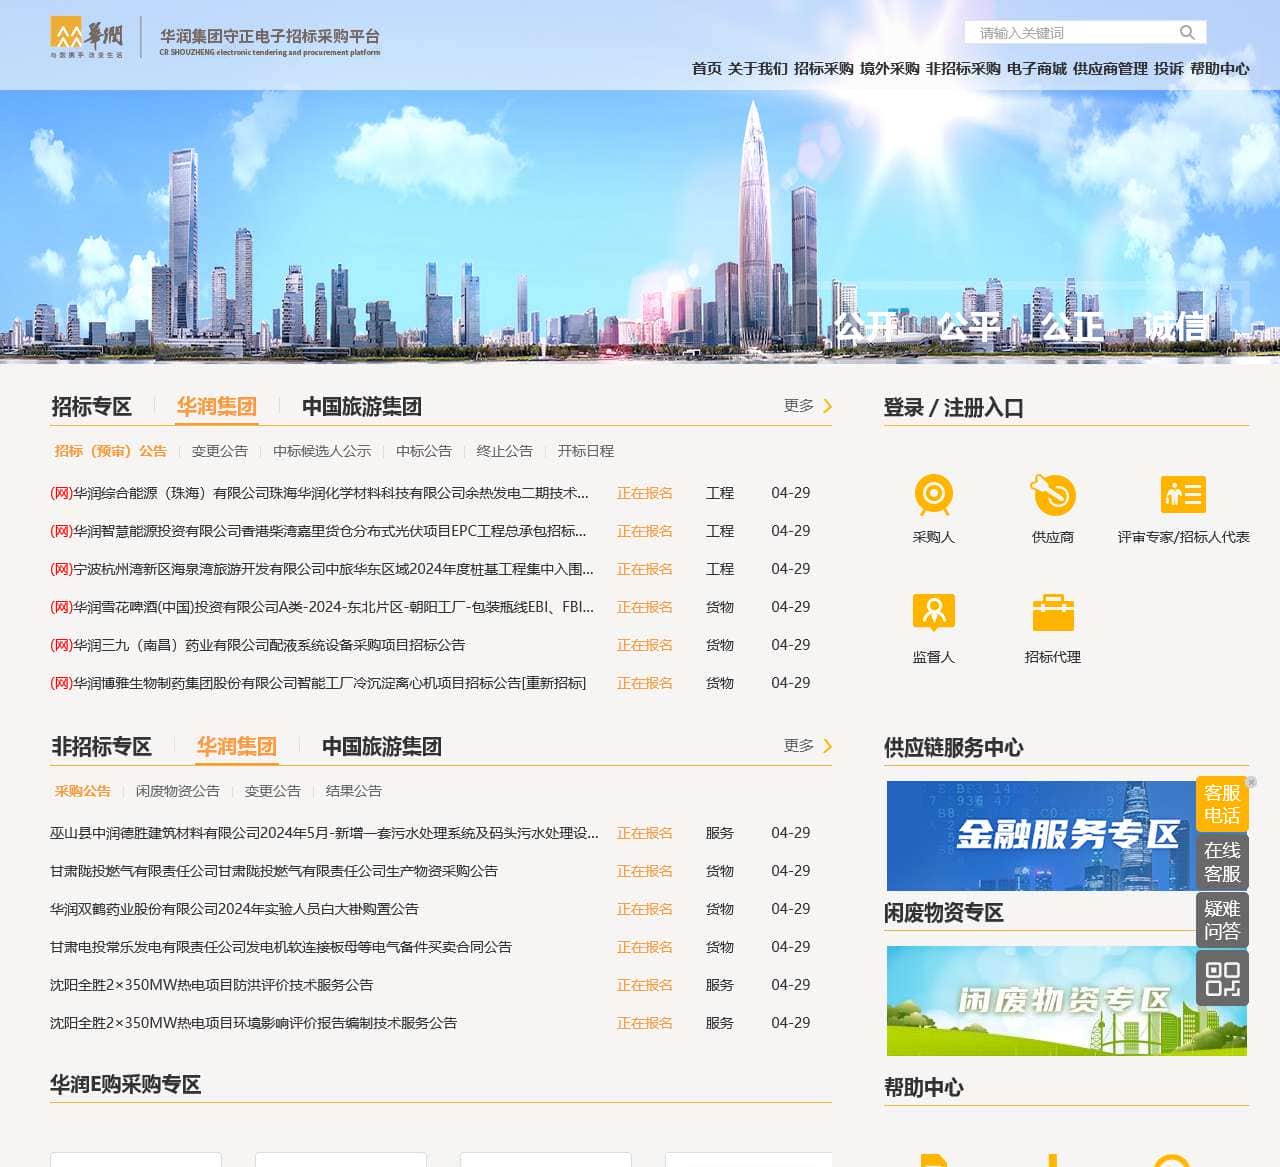Click the 供应商 login icon
Viewport: 1280px width, 1167px height.
(x=1053, y=495)
